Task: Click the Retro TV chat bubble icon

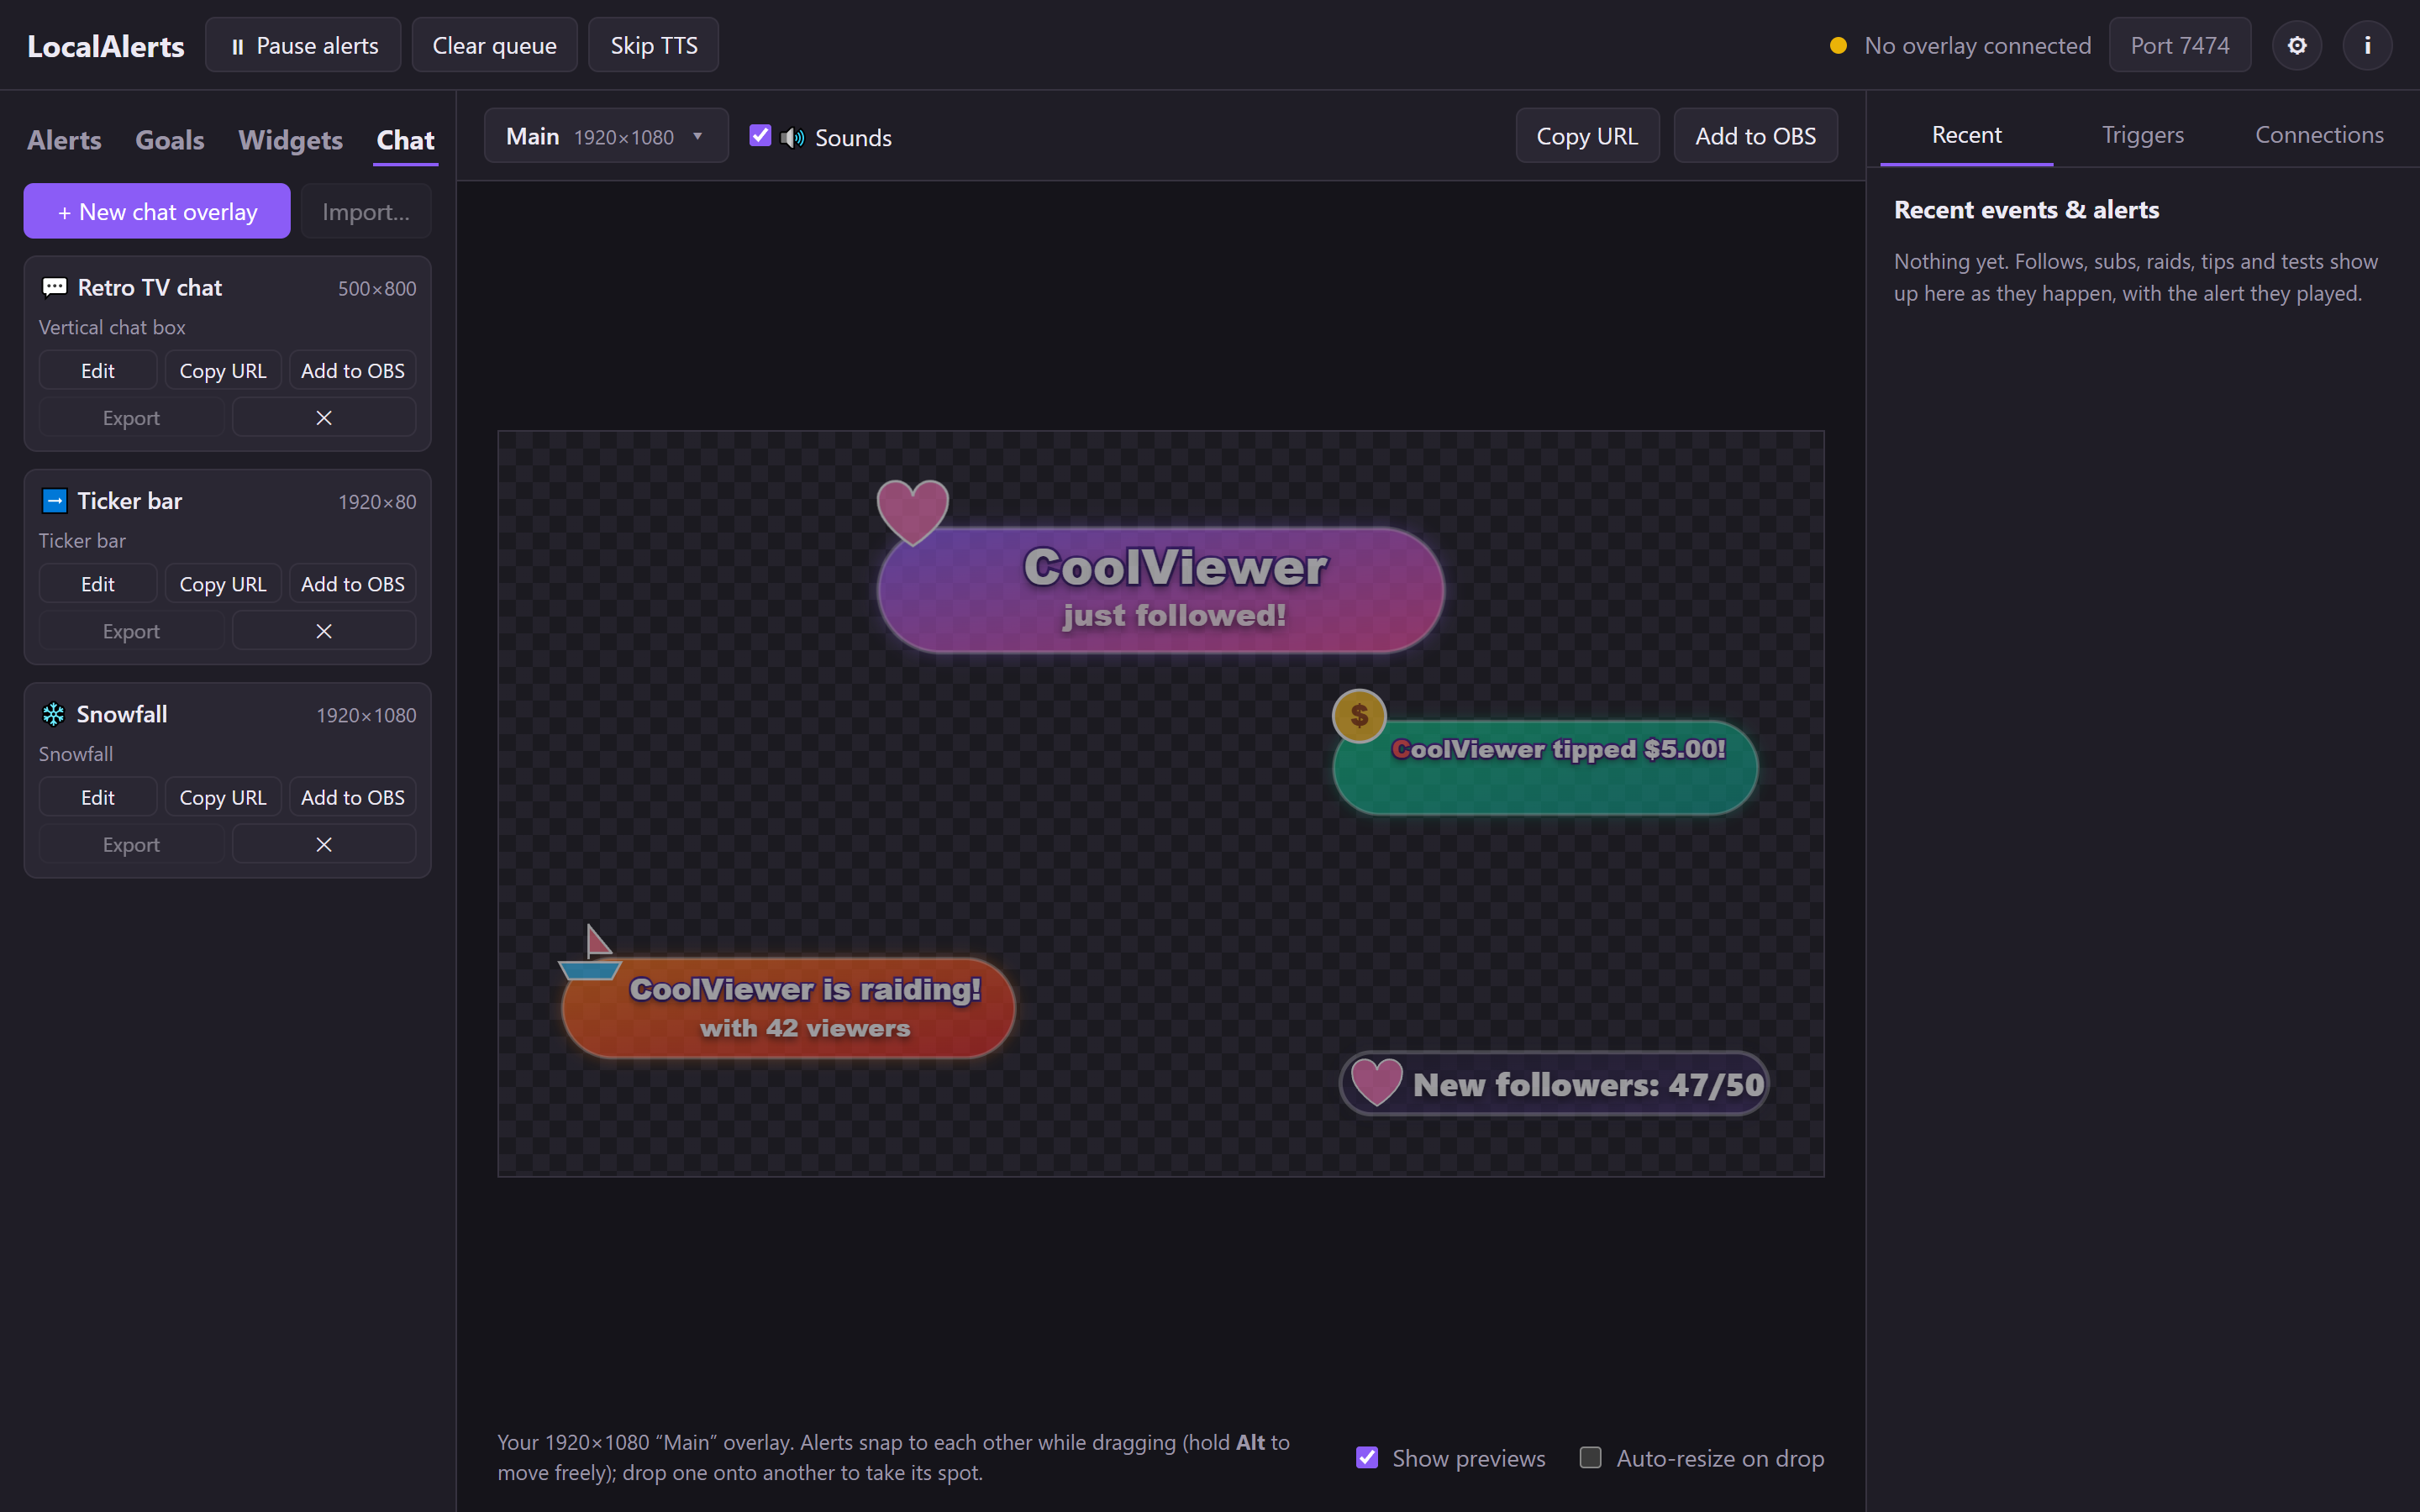Action: (x=54, y=288)
